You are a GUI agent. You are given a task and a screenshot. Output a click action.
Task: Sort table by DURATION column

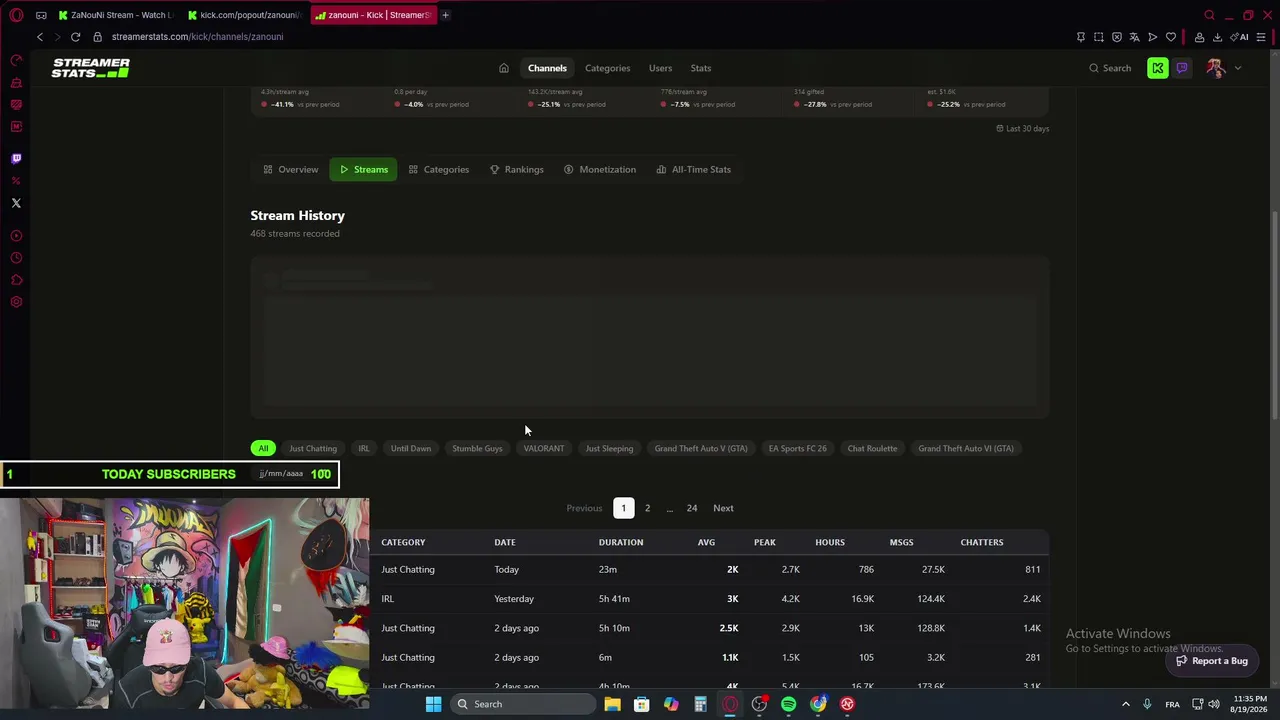click(621, 542)
